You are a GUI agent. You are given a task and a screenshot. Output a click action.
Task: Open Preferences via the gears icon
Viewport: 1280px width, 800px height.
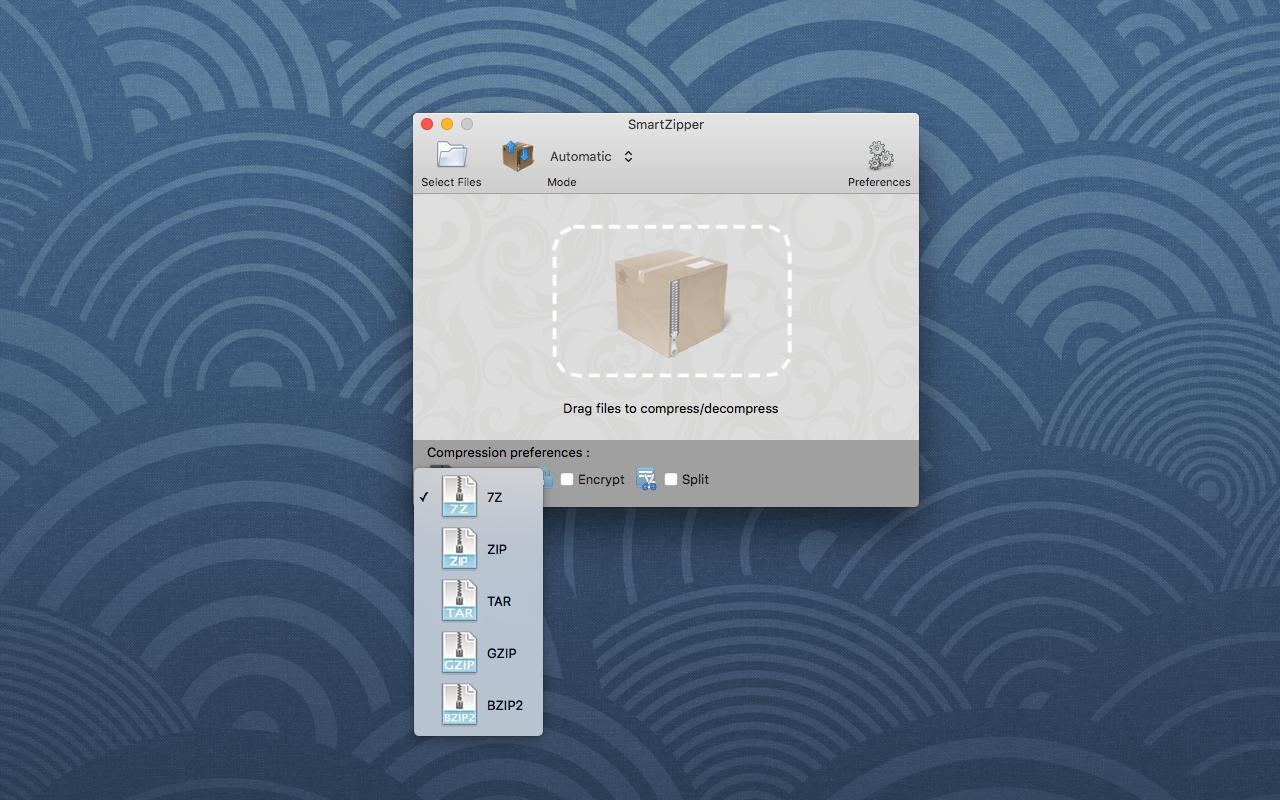(880, 155)
